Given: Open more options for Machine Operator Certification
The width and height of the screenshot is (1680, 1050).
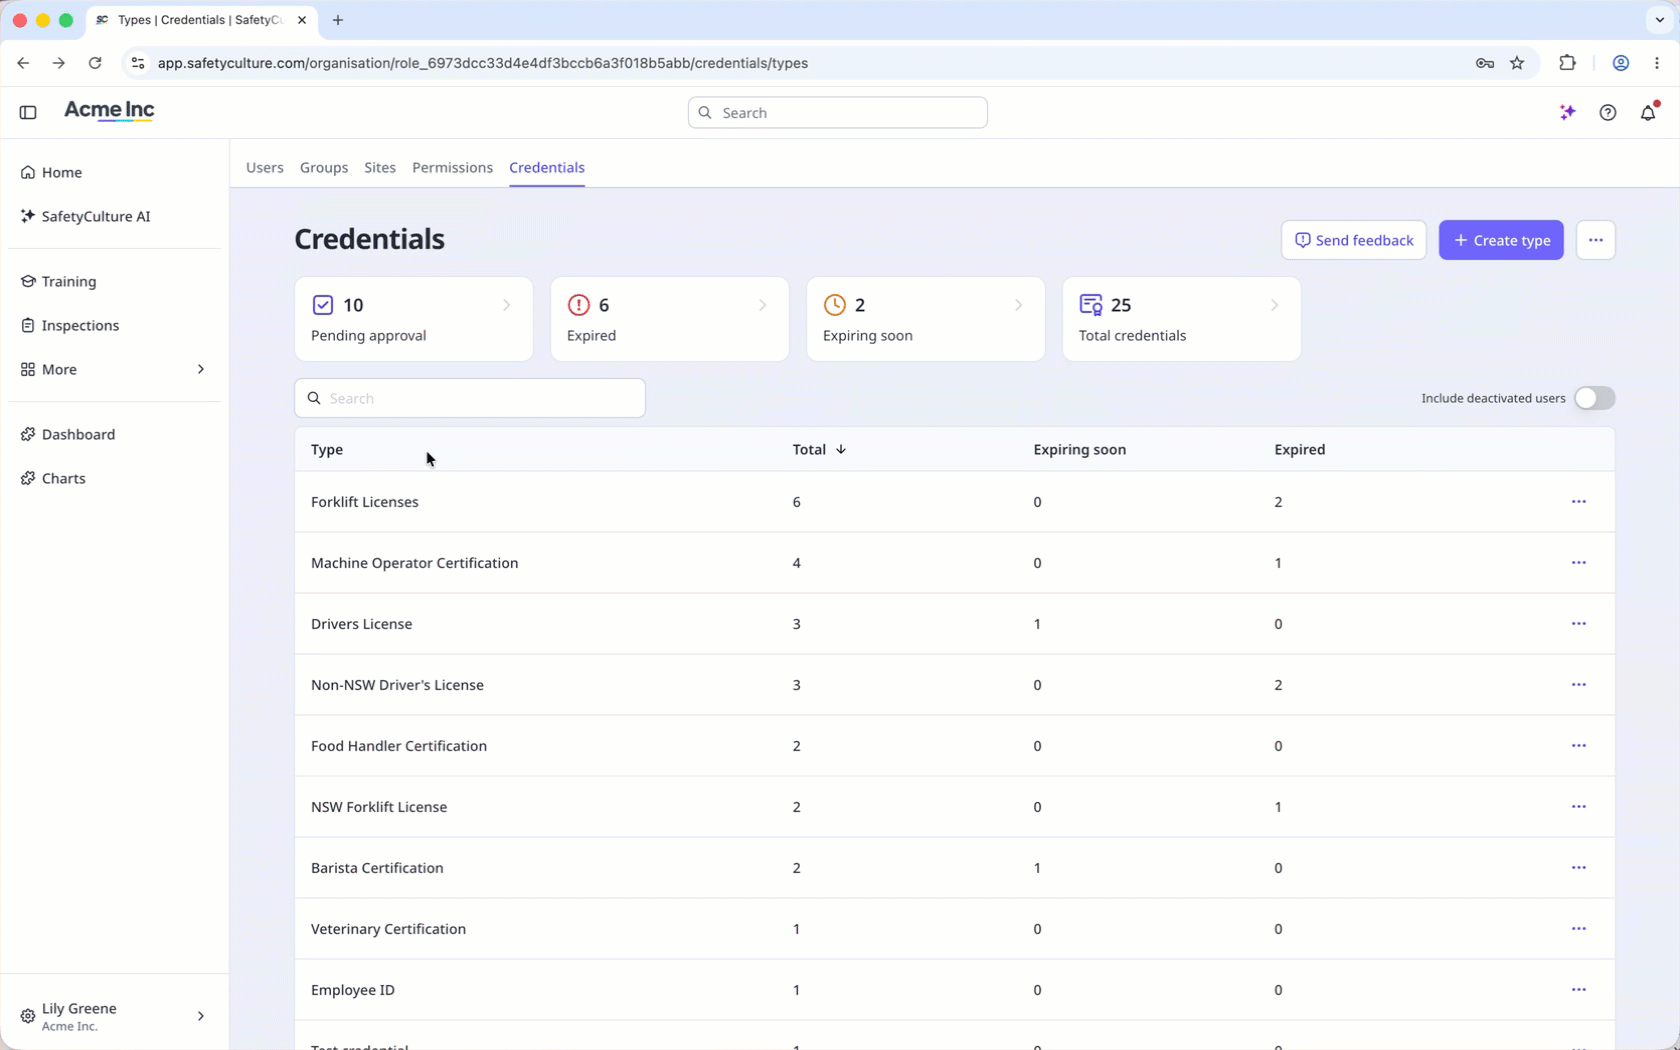Looking at the screenshot, I should pyautogui.click(x=1579, y=563).
